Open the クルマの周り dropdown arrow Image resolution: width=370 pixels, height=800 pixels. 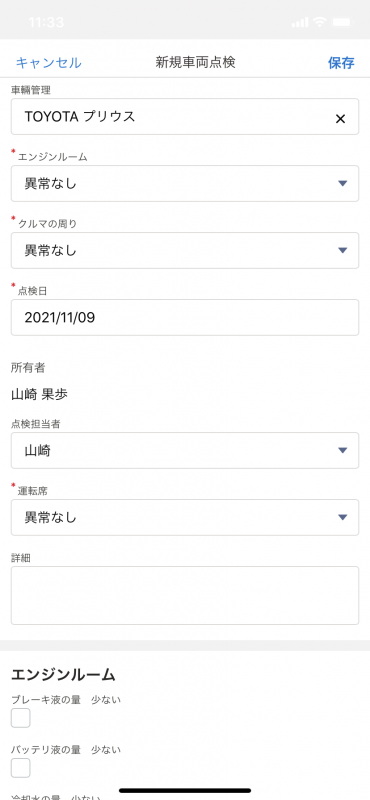342,250
